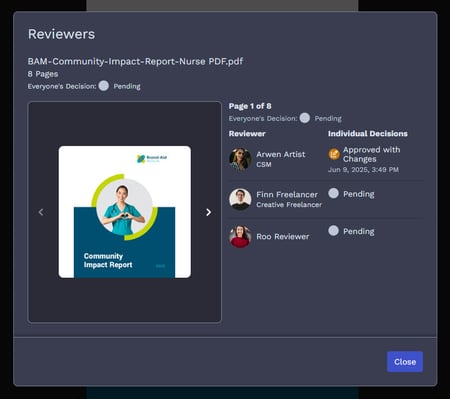Click the CSM role label
The width and height of the screenshot is (450, 399).
coord(264,164)
